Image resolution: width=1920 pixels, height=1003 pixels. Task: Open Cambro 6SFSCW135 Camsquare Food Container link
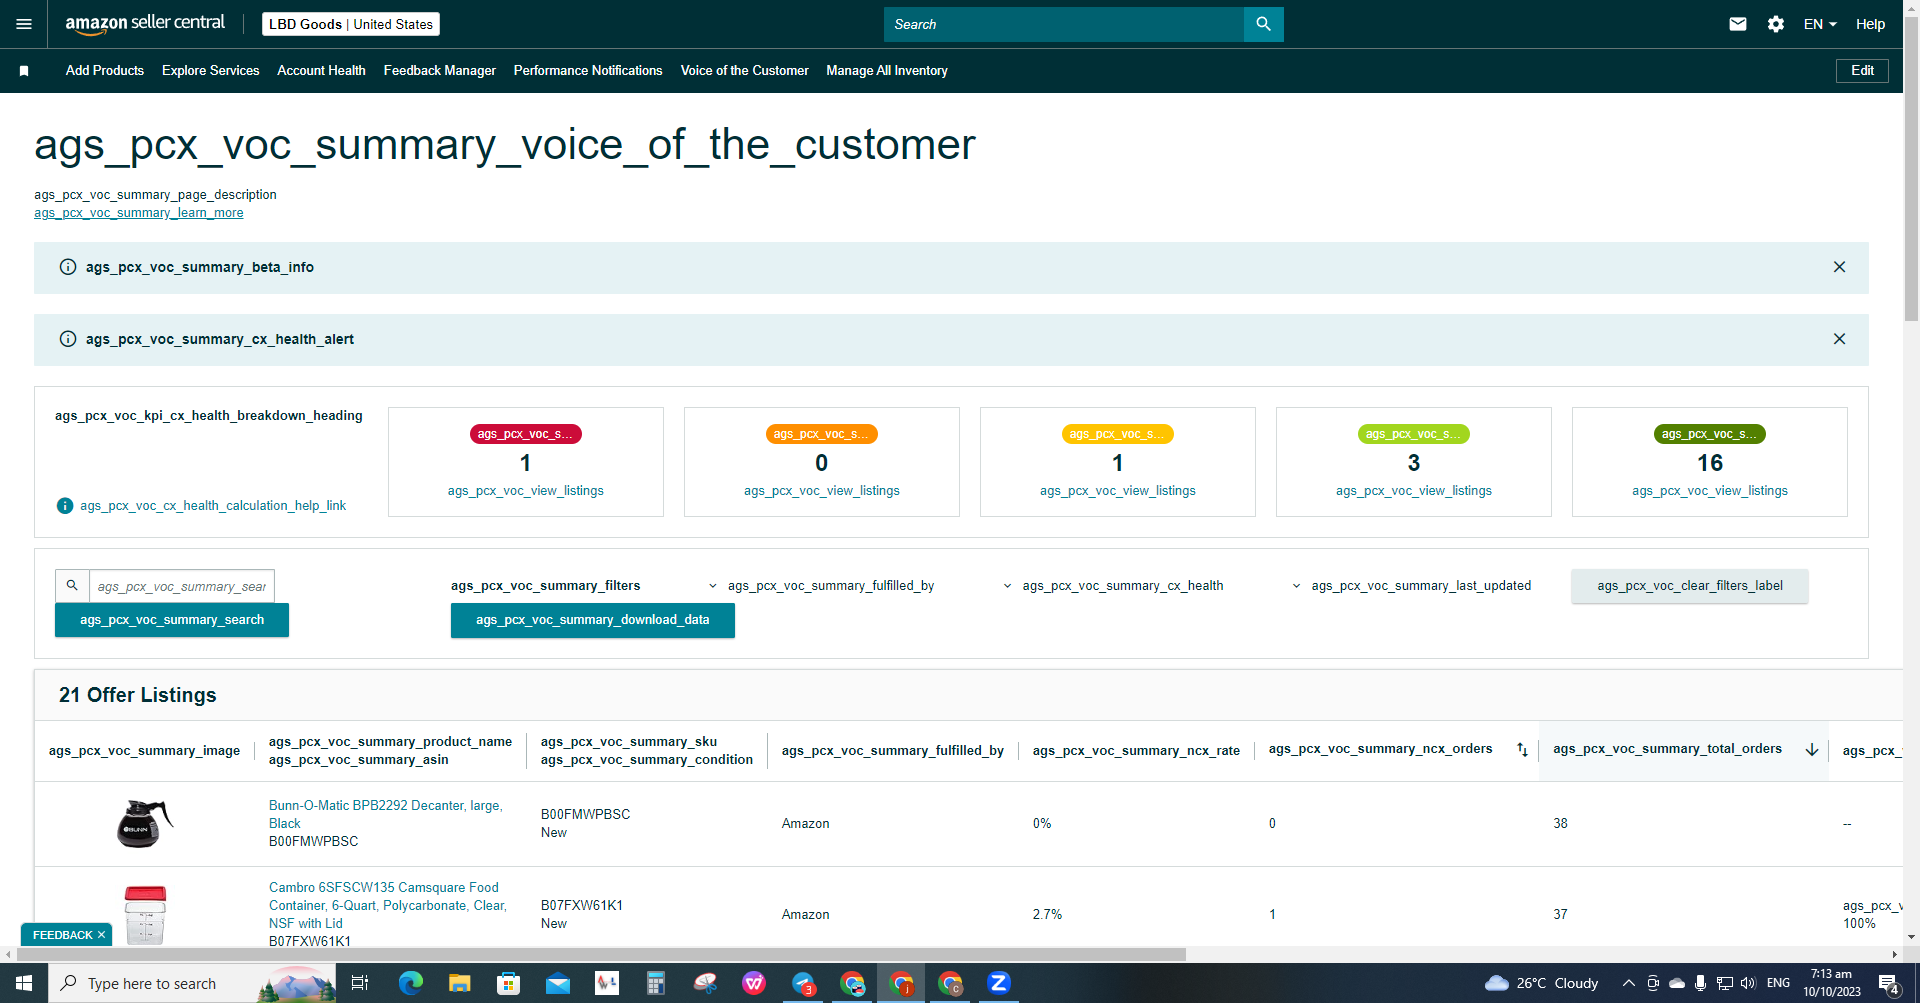388,905
